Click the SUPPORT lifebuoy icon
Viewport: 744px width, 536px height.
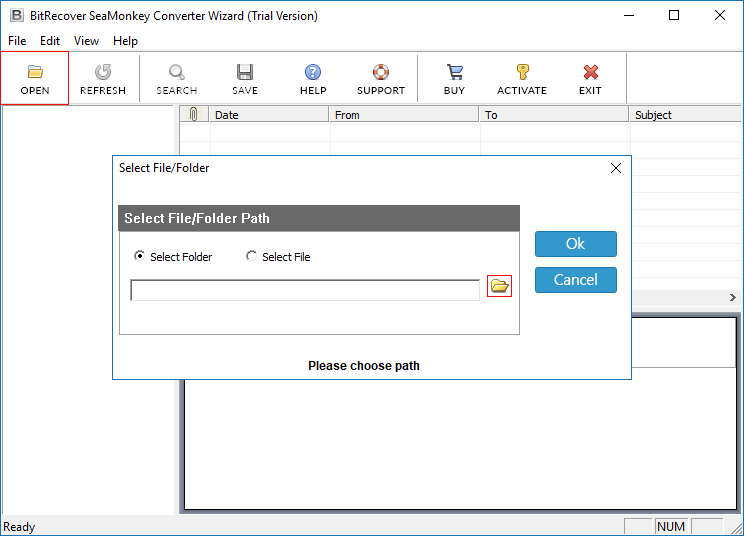pos(381,72)
